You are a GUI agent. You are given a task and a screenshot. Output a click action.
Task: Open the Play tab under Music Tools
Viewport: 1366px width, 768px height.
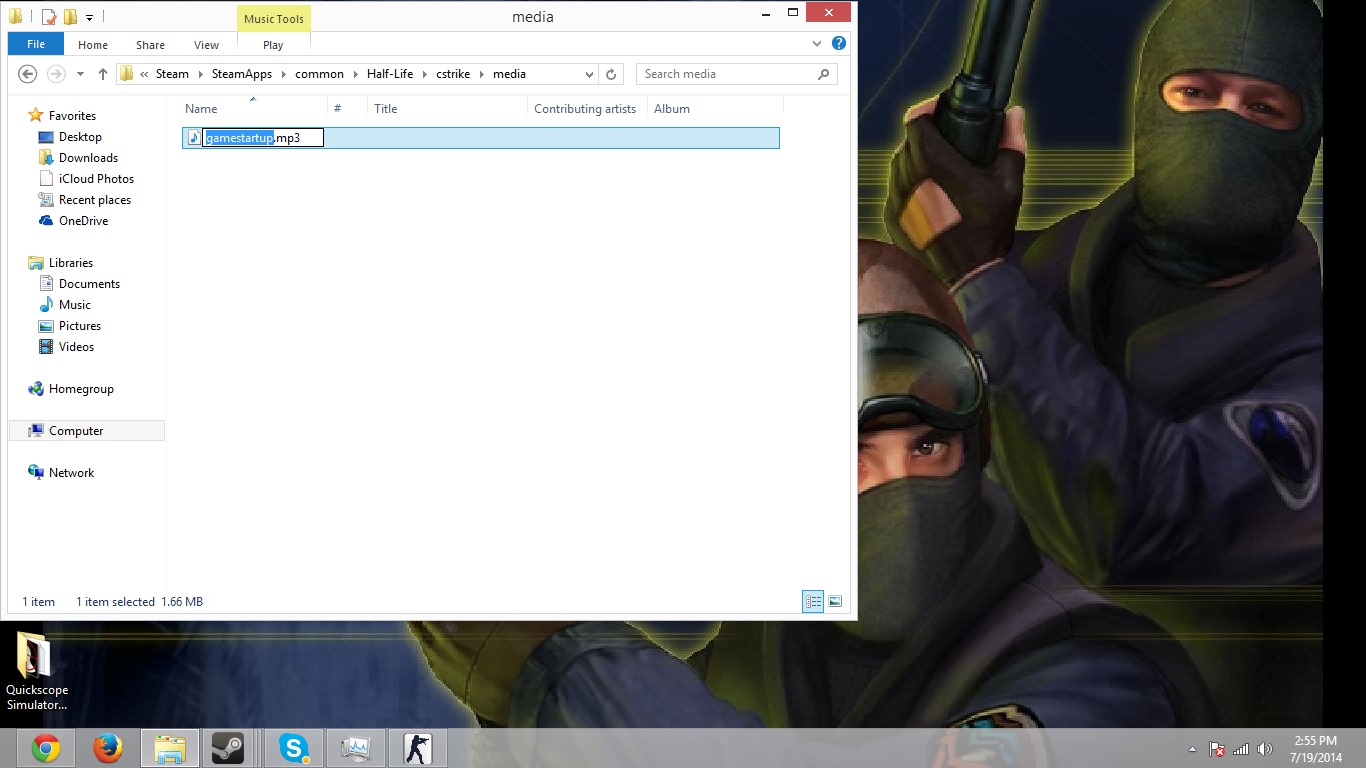(273, 45)
